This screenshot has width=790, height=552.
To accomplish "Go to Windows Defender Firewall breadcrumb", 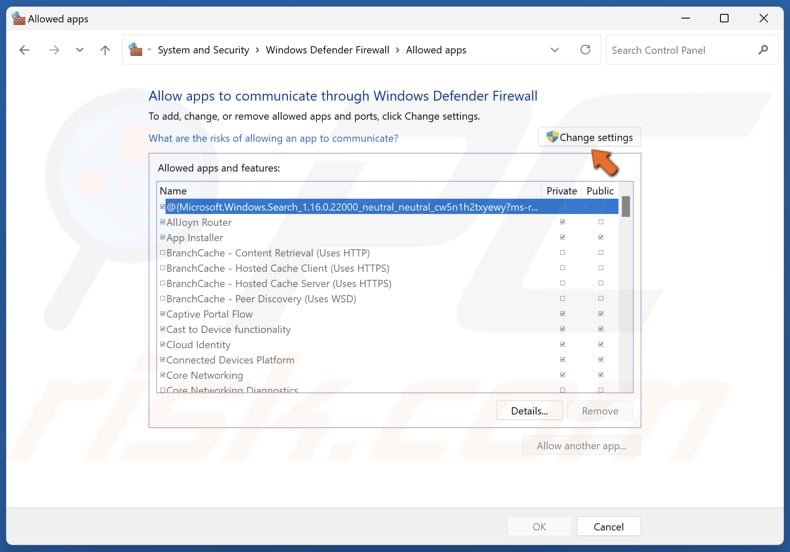I will pos(327,50).
